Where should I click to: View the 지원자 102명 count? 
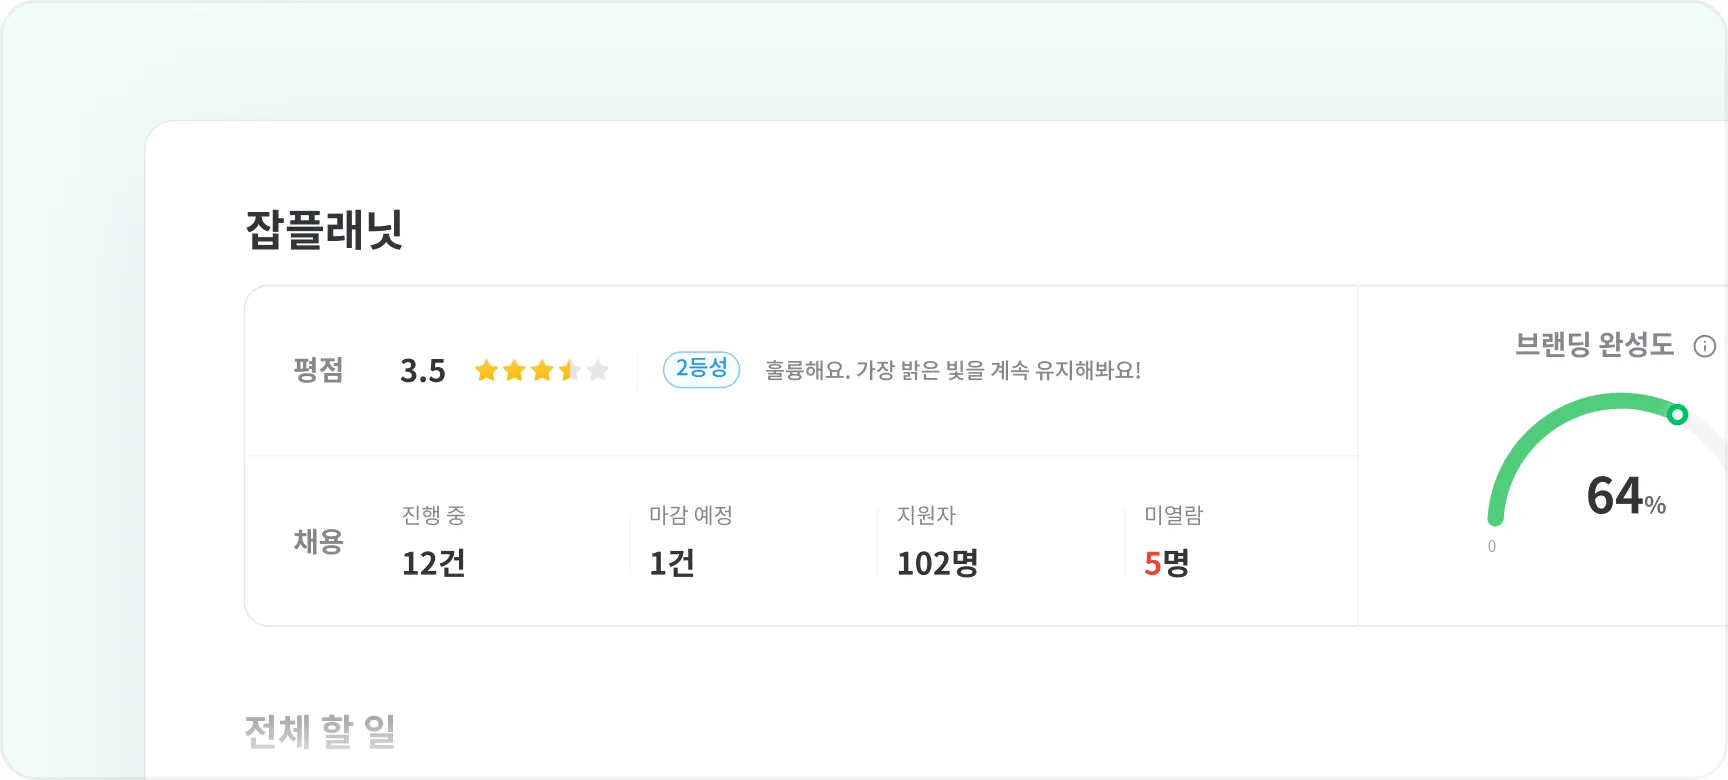coord(937,563)
